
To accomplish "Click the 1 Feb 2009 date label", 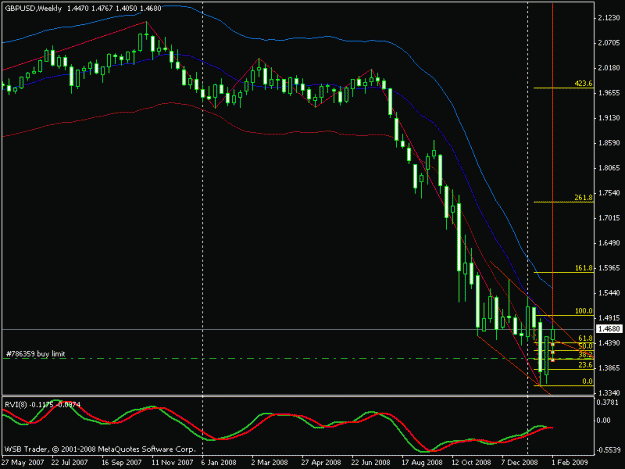I will click(570, 462).
